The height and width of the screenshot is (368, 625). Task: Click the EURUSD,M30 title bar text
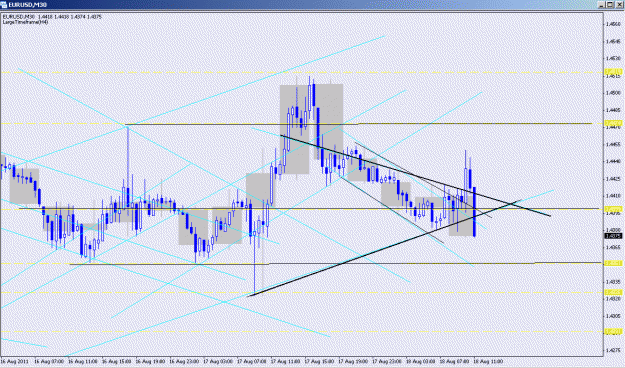point(28,5)
